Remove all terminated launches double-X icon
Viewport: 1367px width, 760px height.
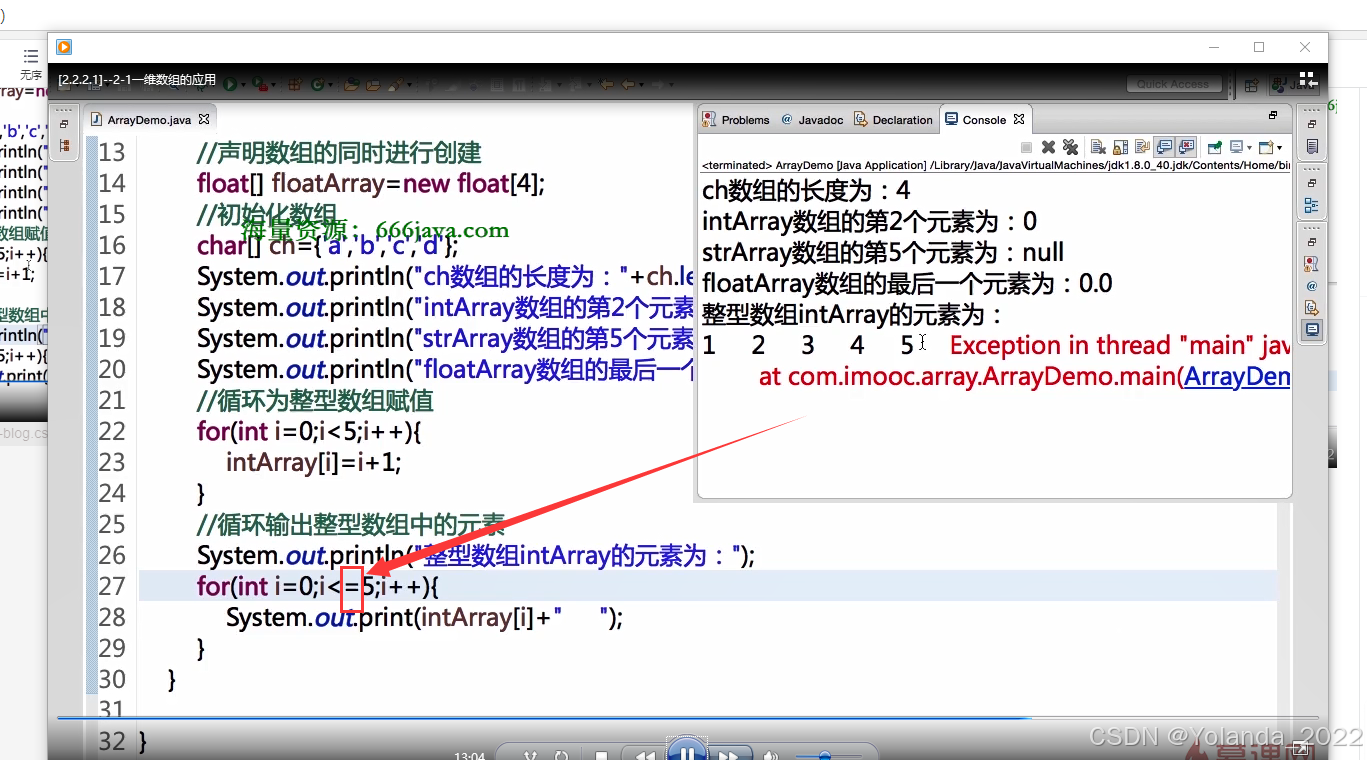click(1070, 147)
